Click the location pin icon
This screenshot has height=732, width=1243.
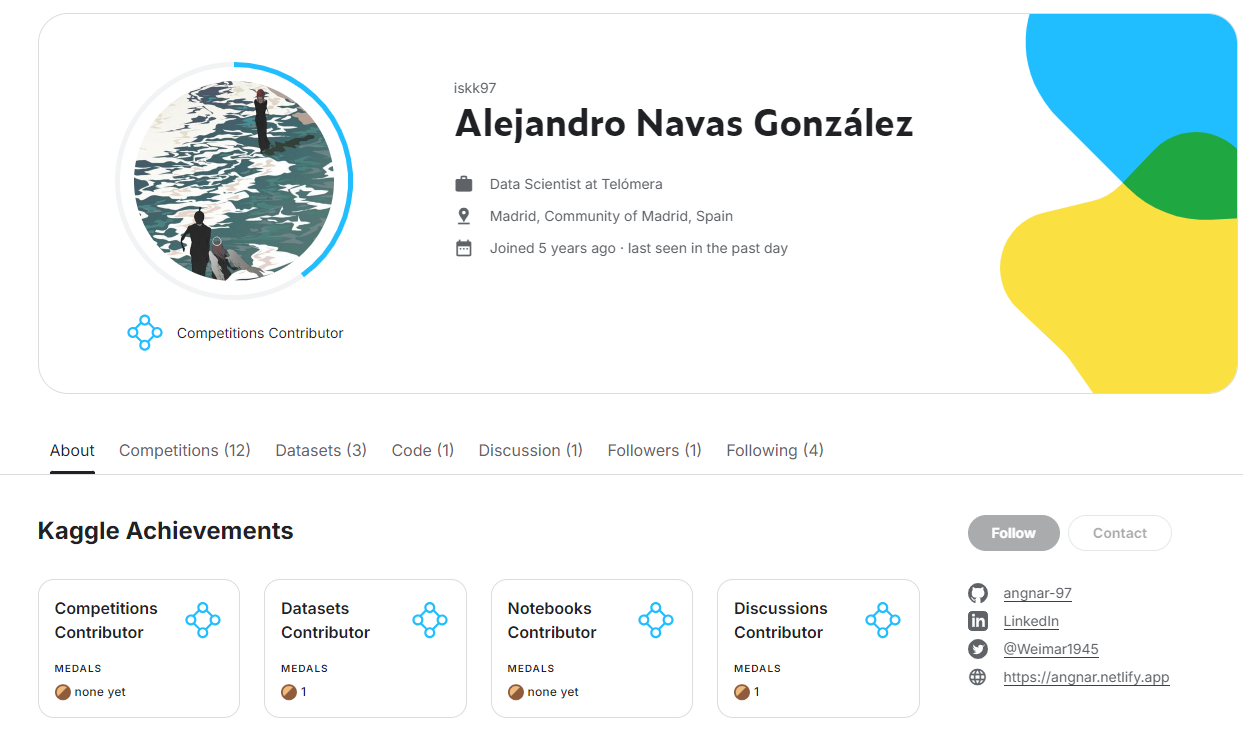pos(464,216)
